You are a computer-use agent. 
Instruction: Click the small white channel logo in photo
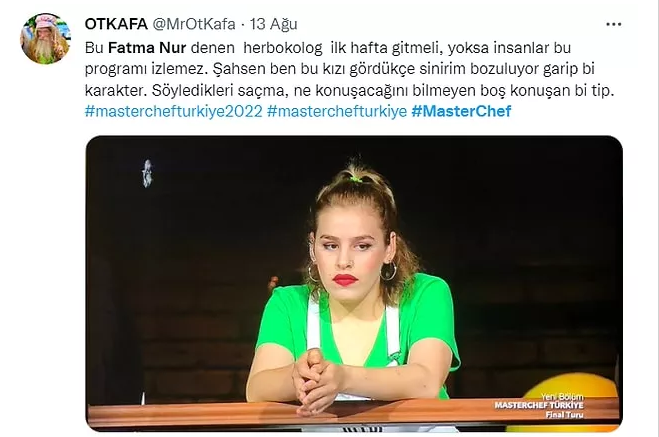pyautogui.click(x=147, y=173)
